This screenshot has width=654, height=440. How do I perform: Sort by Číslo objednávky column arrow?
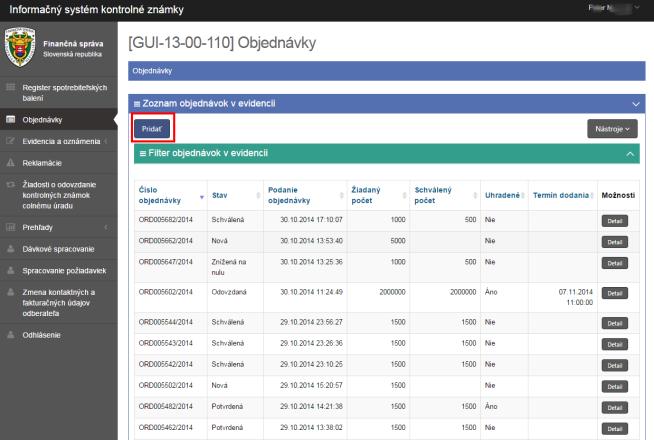202,197
